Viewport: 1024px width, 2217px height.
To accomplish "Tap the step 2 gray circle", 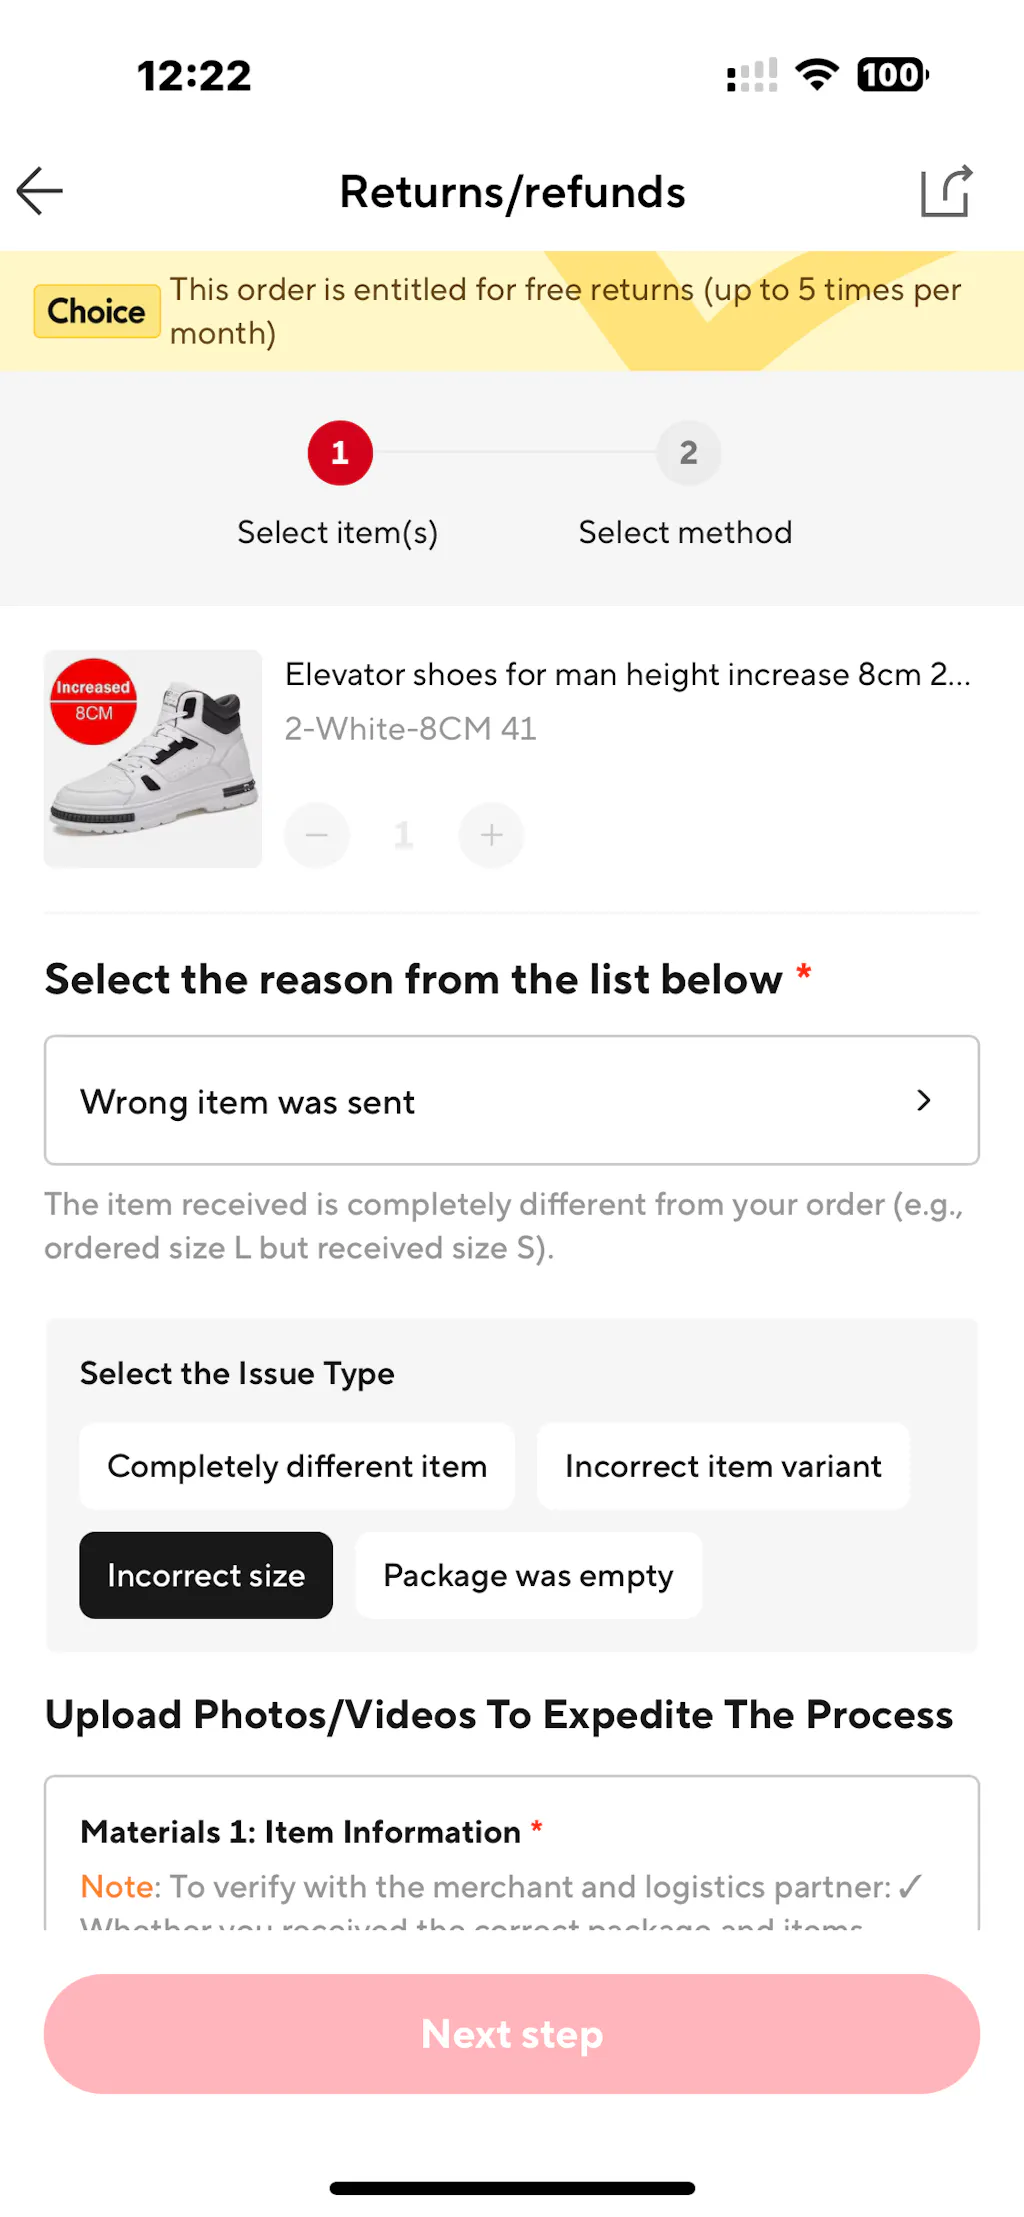I will point(688,453).
